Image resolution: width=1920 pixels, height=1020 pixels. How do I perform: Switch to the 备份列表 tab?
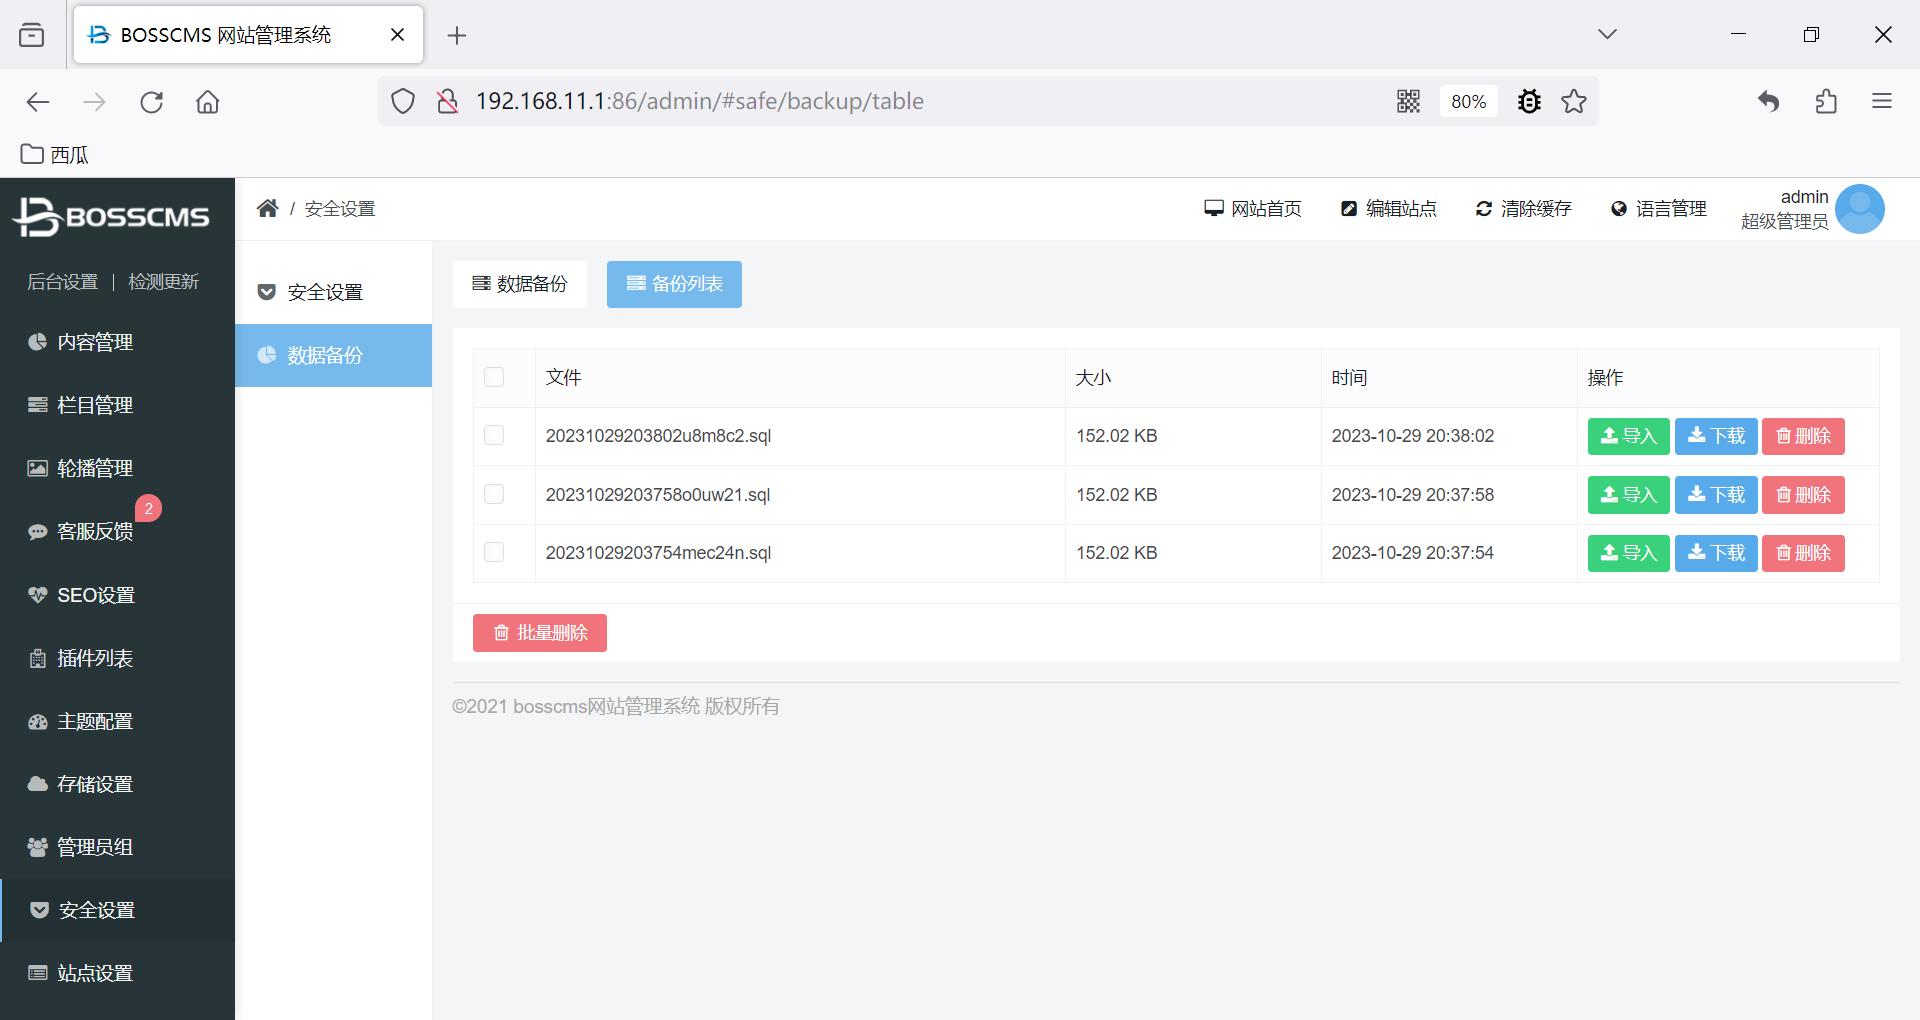pos(674,284)
